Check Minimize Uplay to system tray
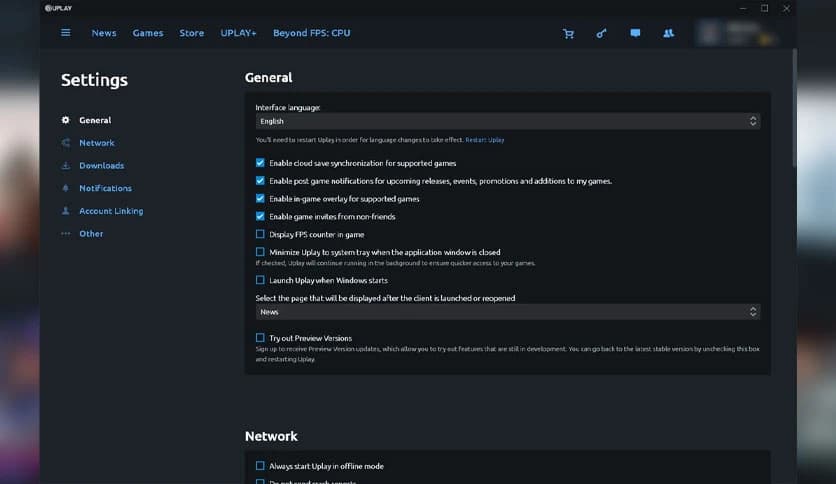836x484 pixels. pos(260,252)
